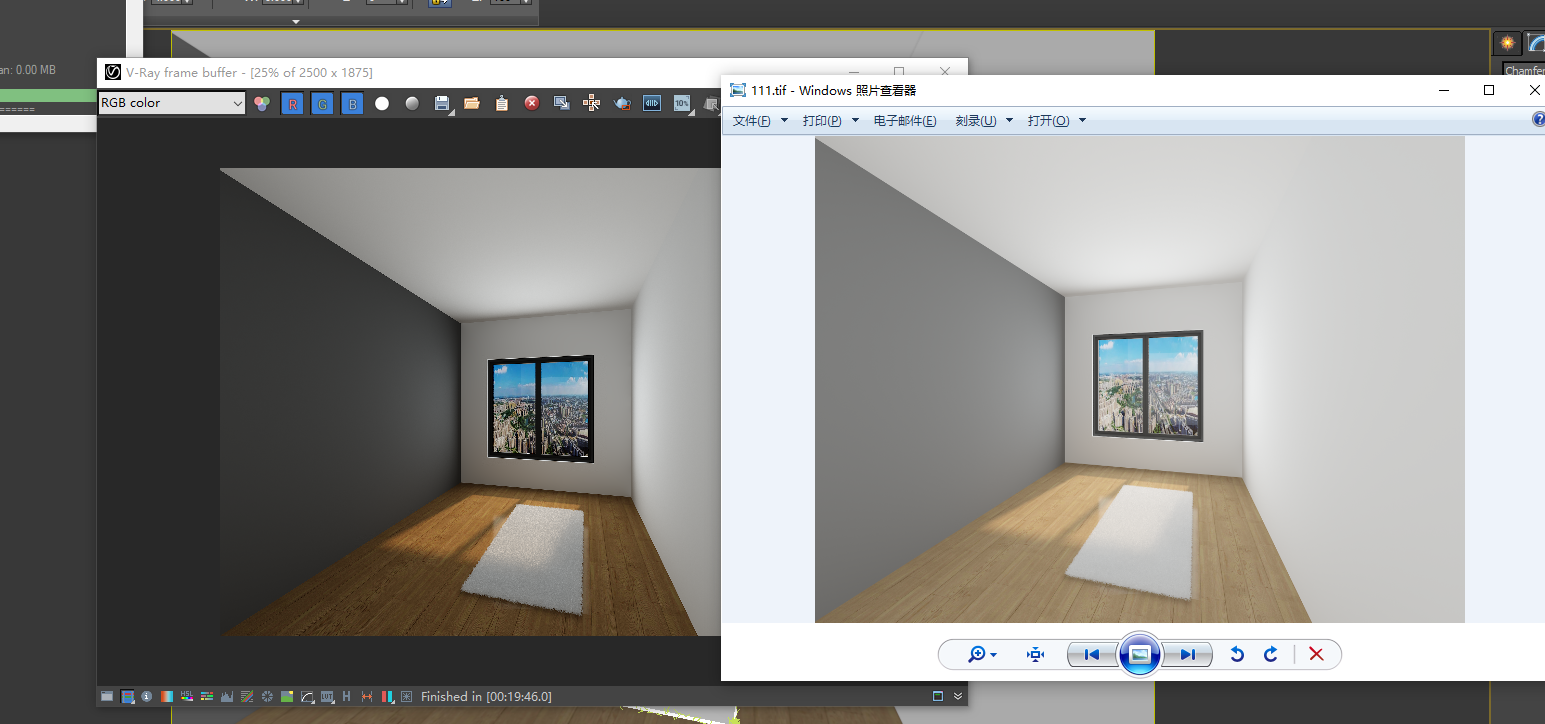Viewport: 1545px width, 724px height.
Task: Toggle force color clamping icon in VFB
Action: 127,696
